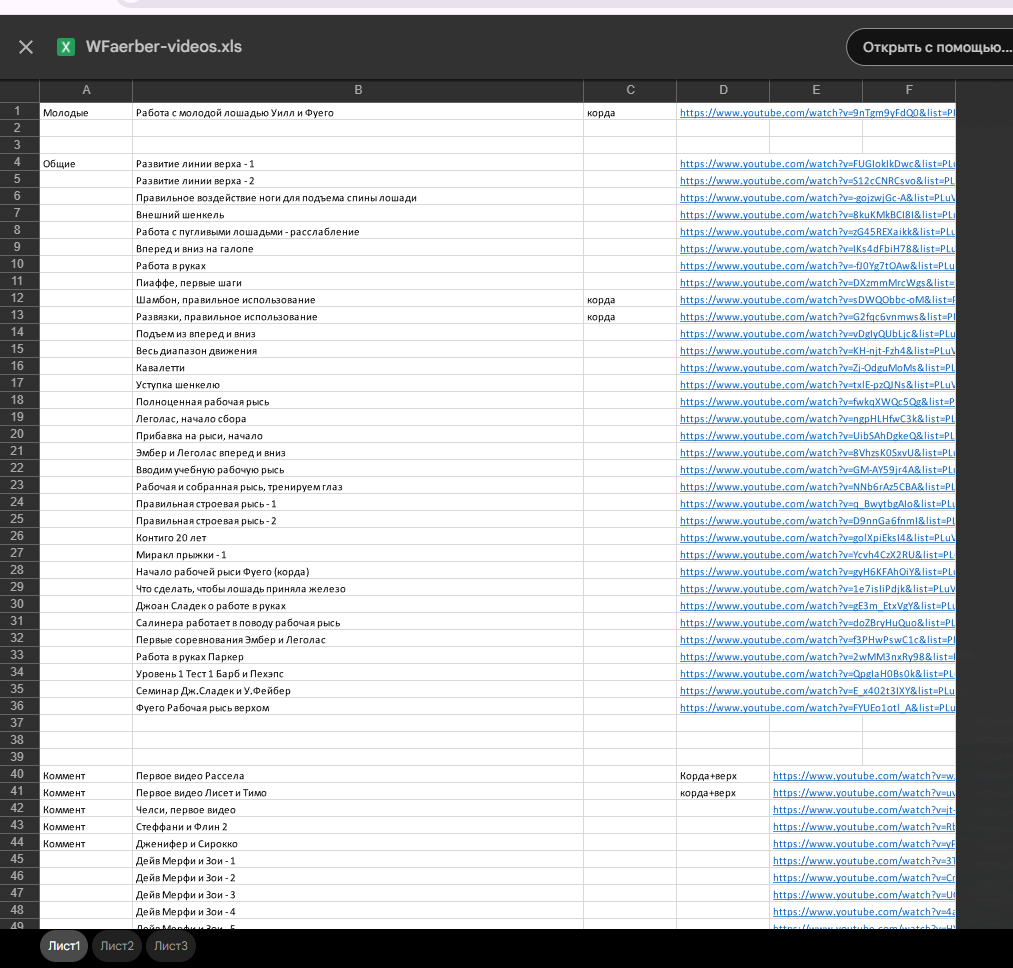1013x968 pixels.
Task: Click 'Дейв Мерфи и Зои - 4' cell
Action: [x=358, y=912]
